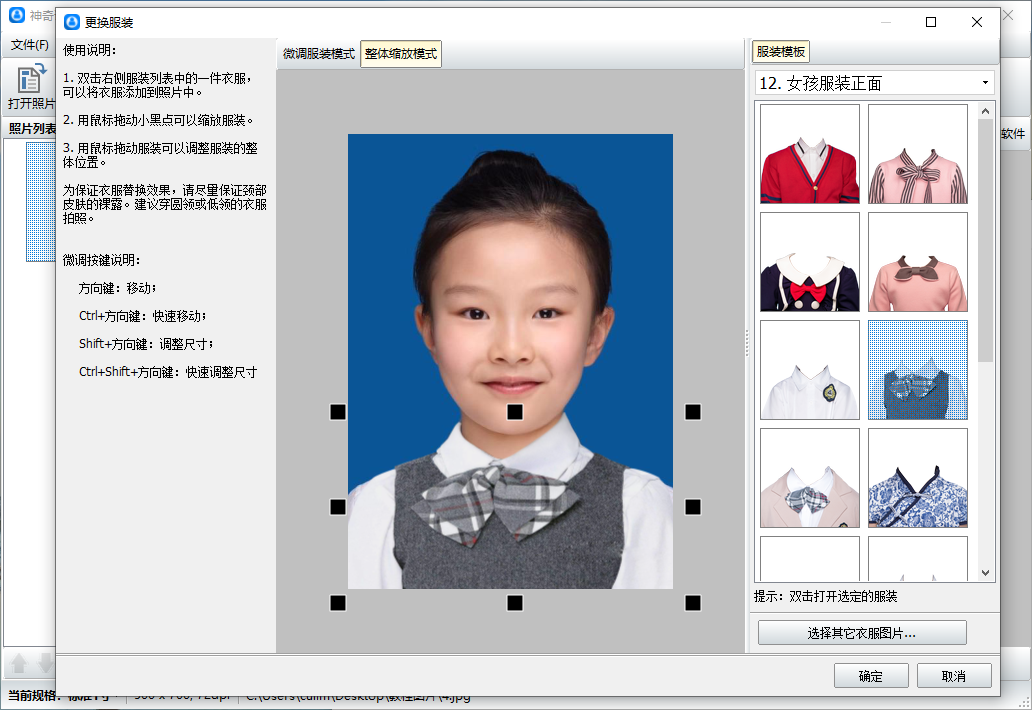
Task: Select the highlighted gray vest plaid bow template
Action: [918, 370]
